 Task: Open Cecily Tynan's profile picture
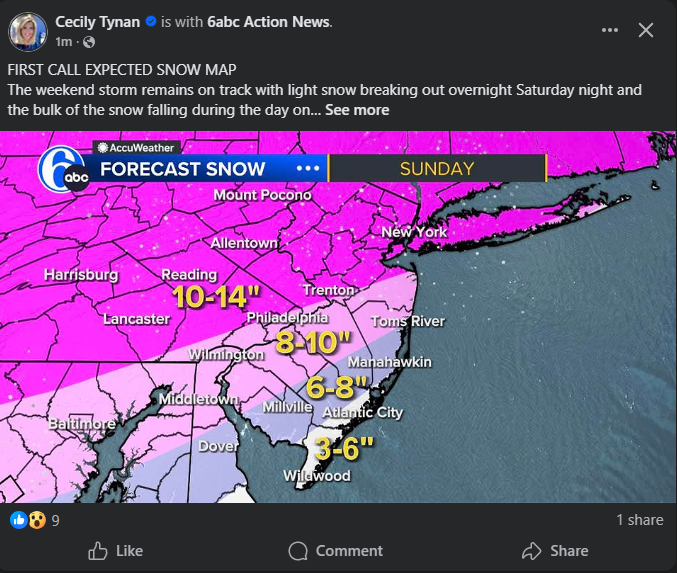click(x=28, y=31)
